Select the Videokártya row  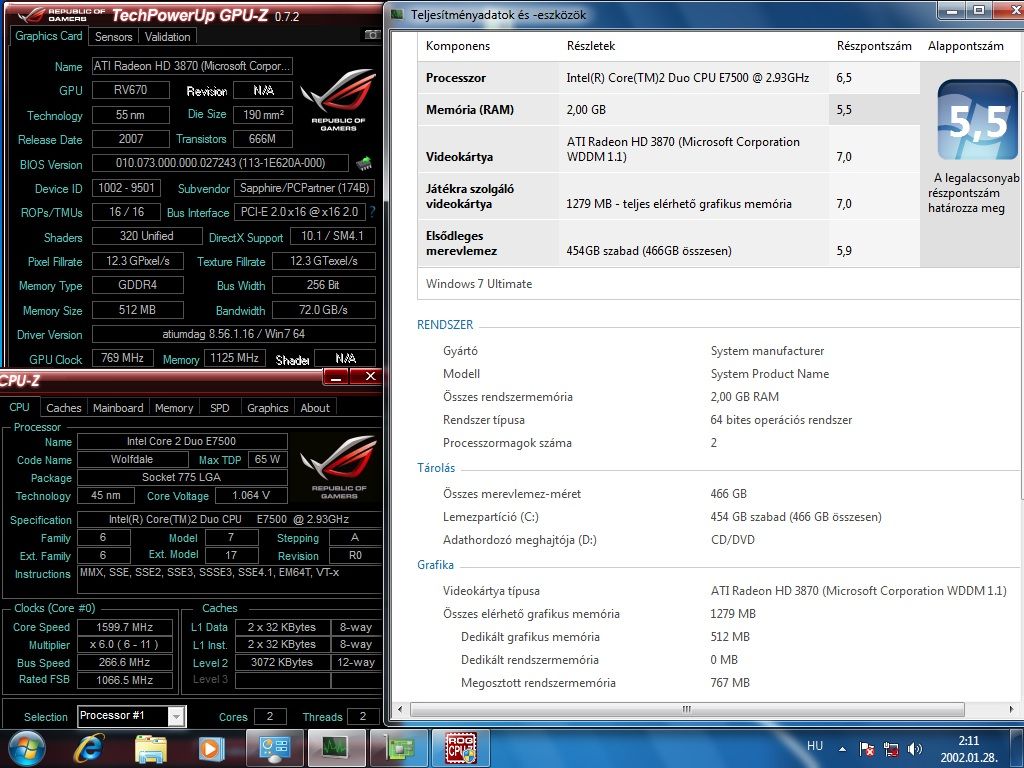[x=669, y=149]
